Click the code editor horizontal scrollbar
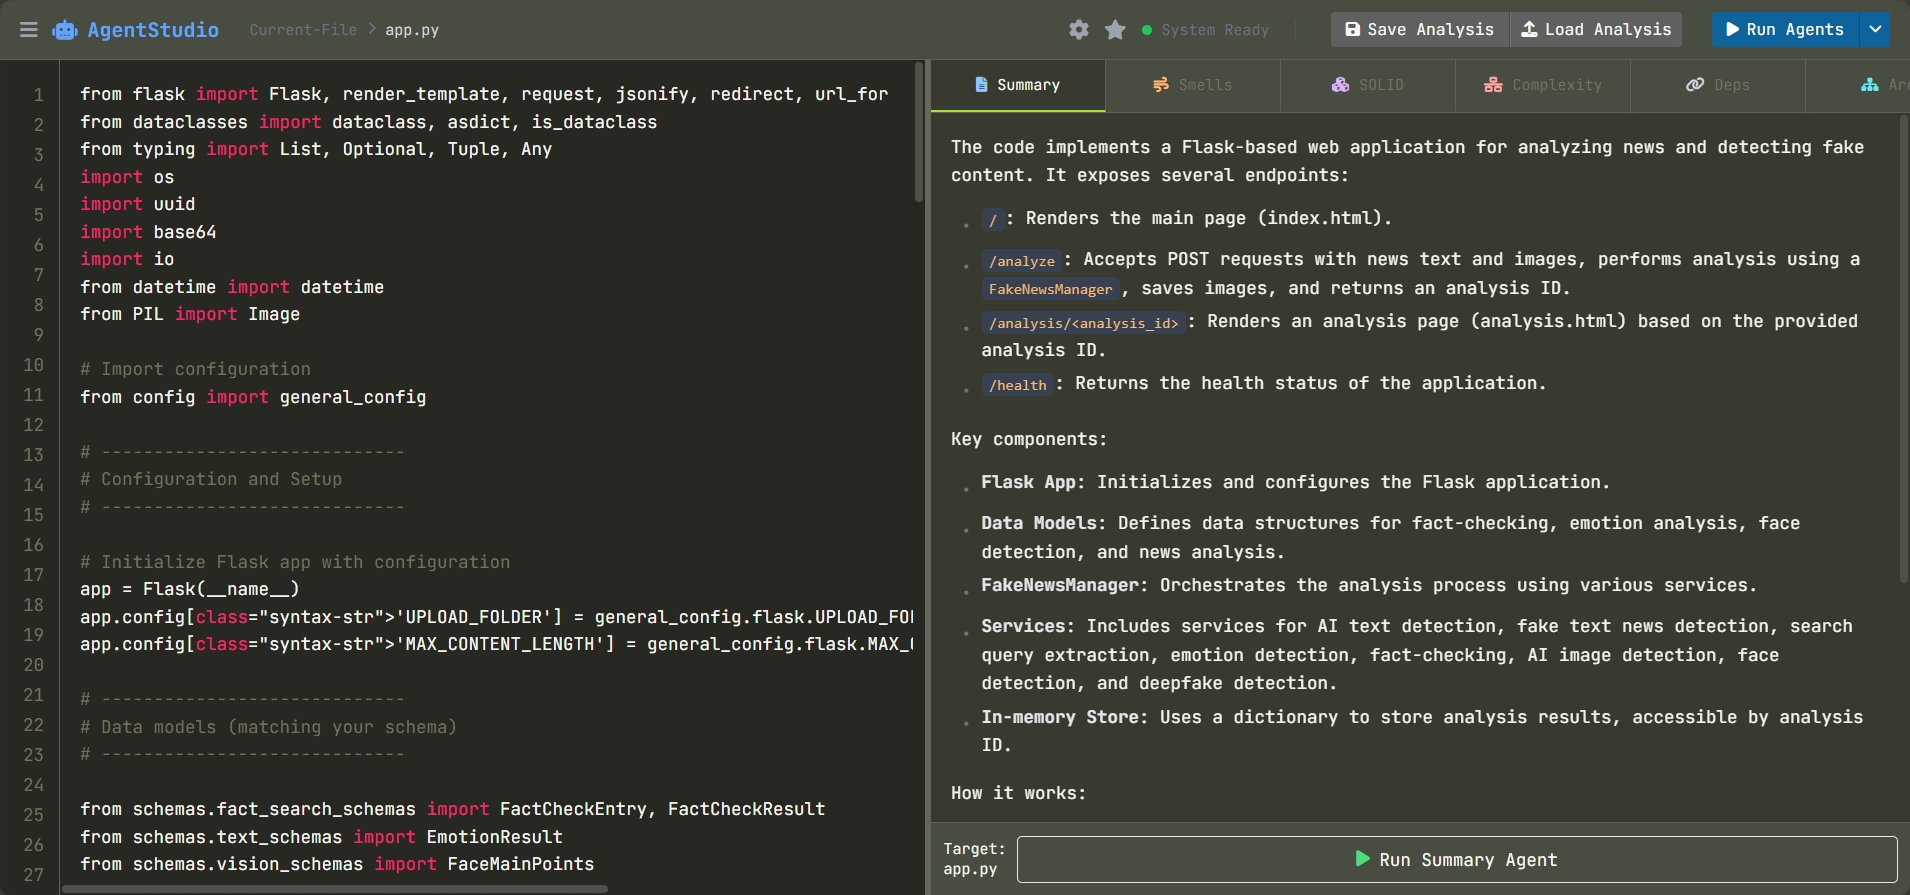Screen dimensions: 1910x895 (x=335, y=888)
